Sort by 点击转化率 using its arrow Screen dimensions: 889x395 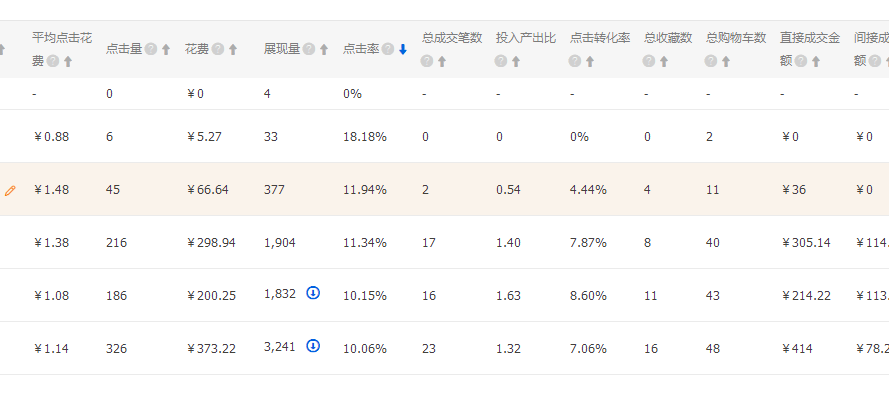click(590, 61)
